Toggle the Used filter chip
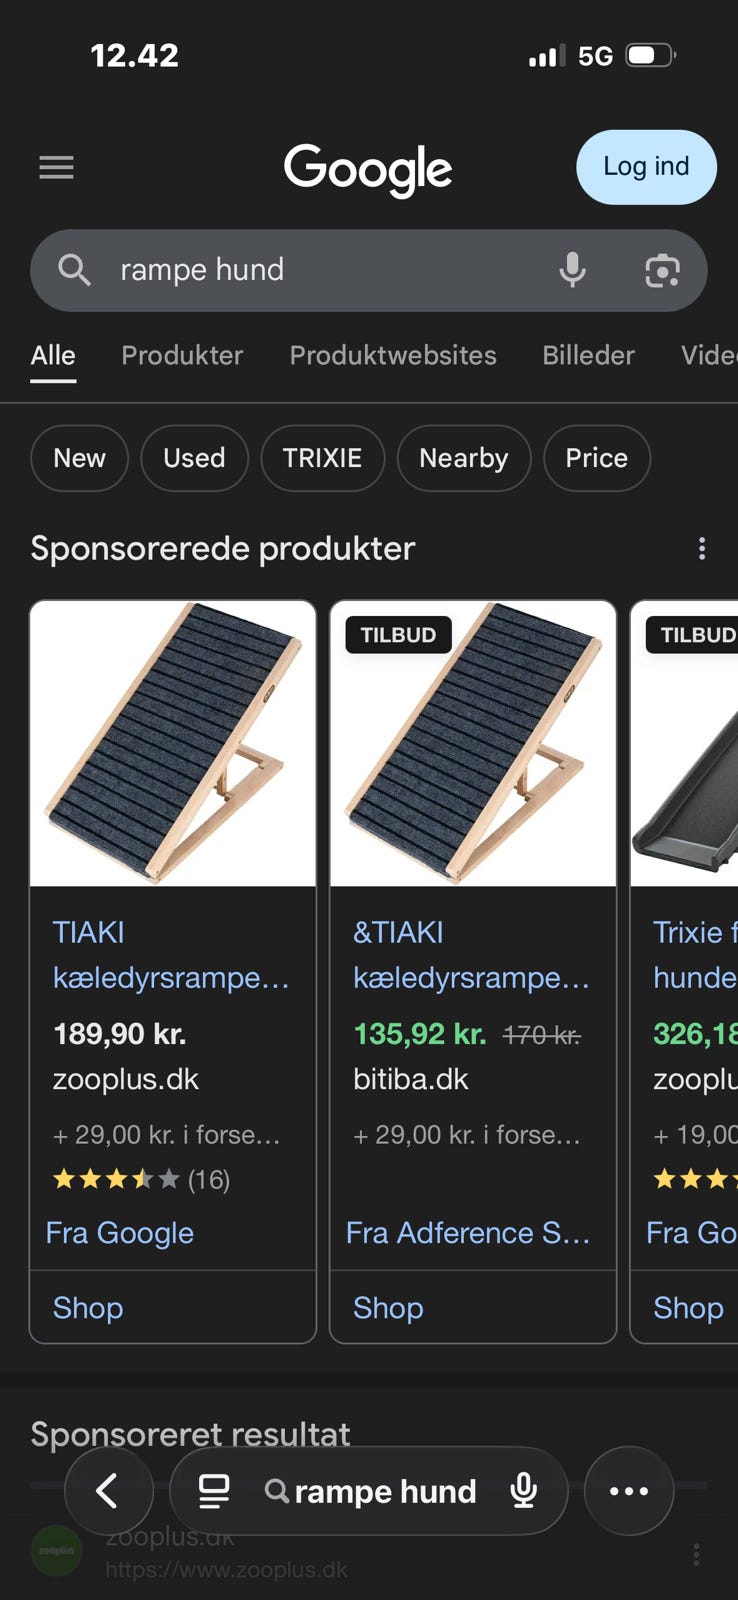This screenshot has width=738, height=1600. [x=194, y=458]
